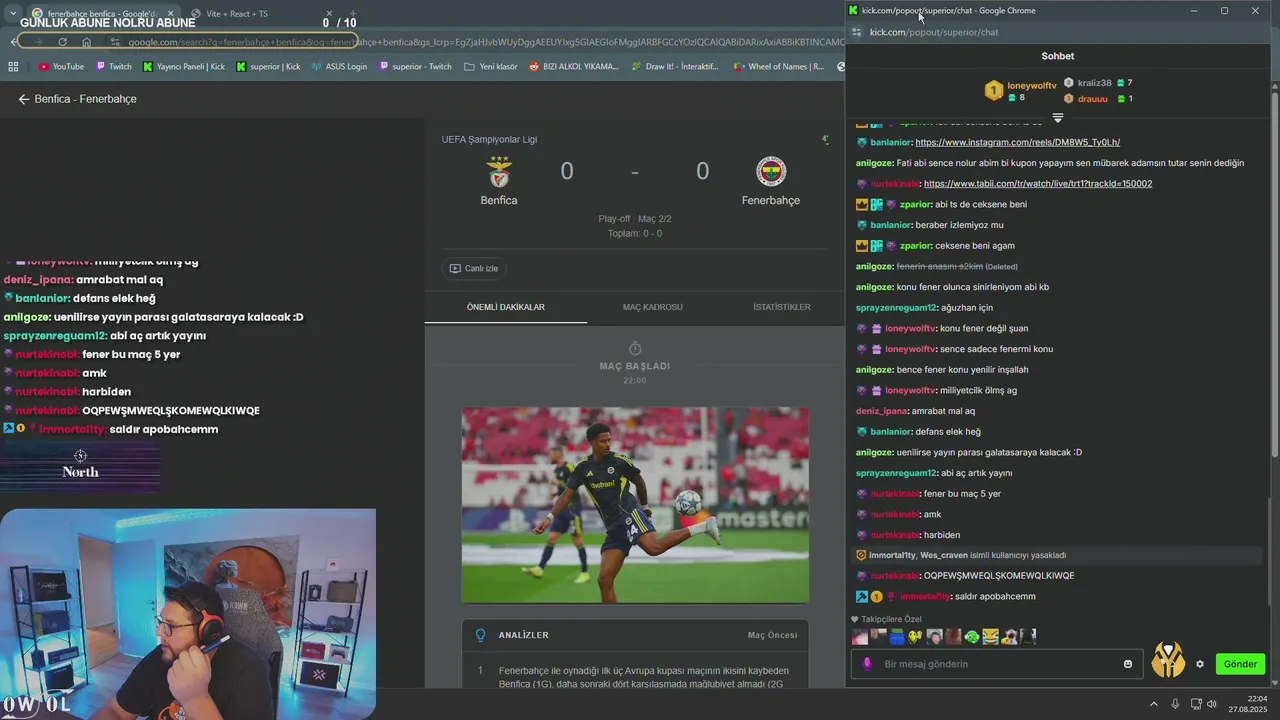
Task: Open the emoji picker in chat input
Action: pos(1128,664)
